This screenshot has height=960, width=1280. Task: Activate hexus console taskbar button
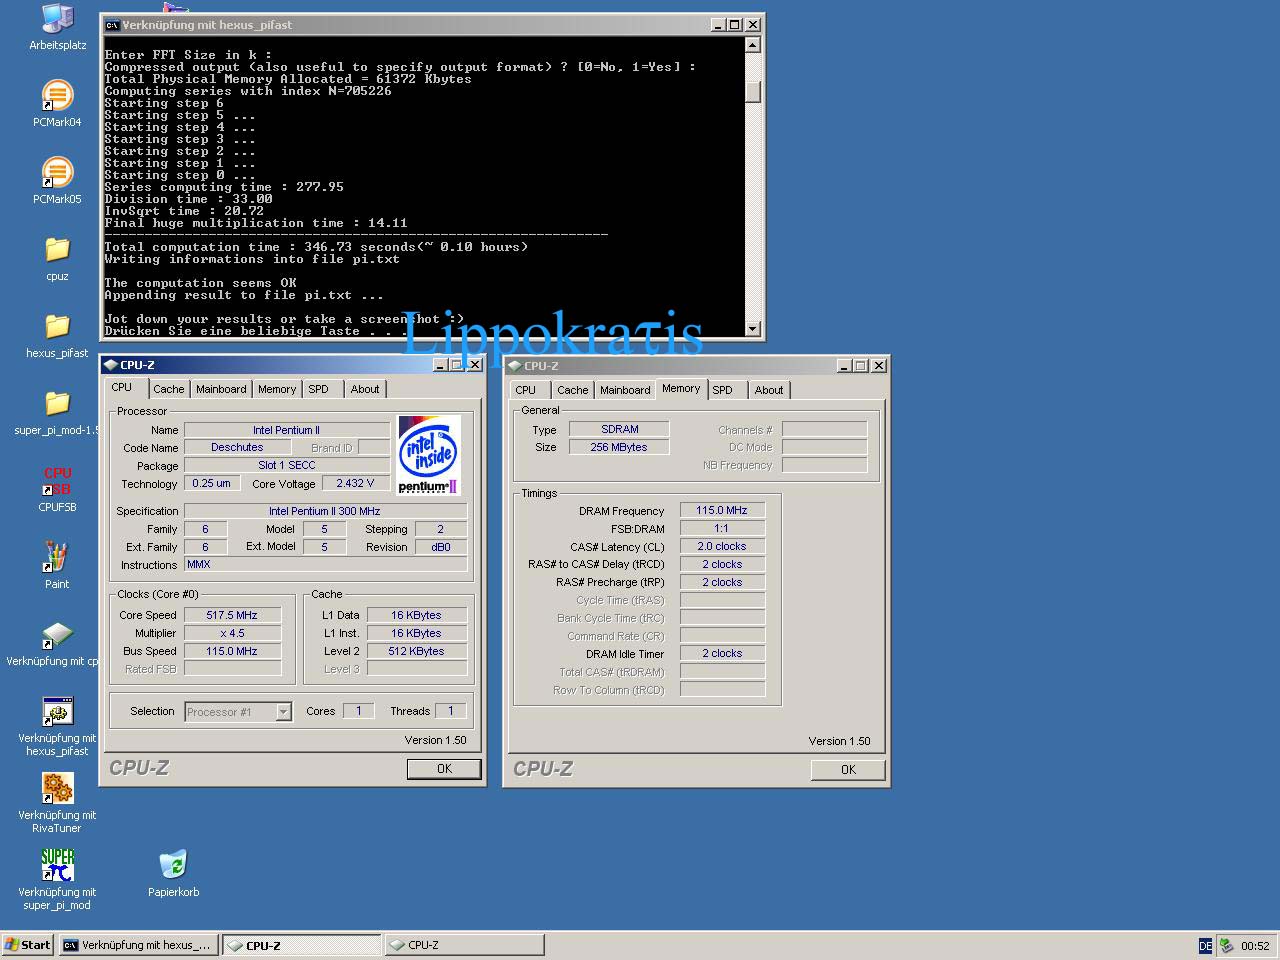click(138, 945)
